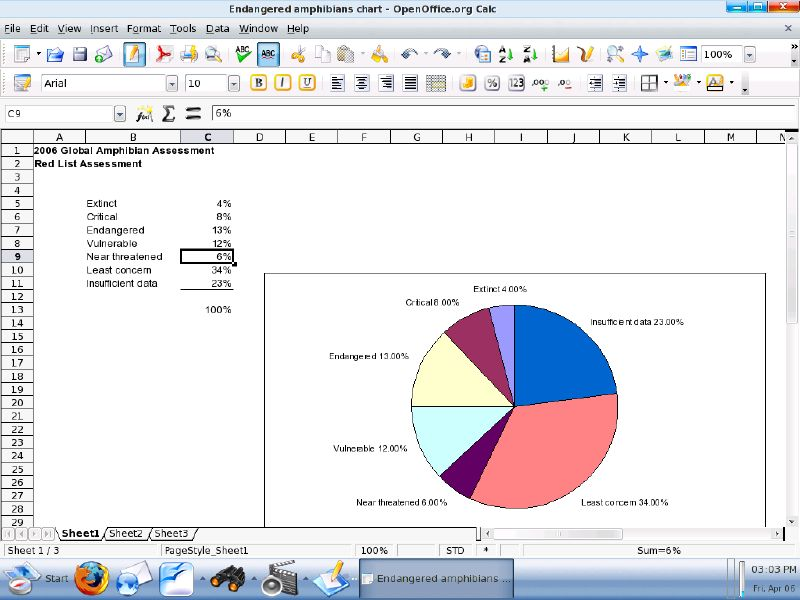
Task: Switch to the Sheet3 tab
Action: [171, 534]
